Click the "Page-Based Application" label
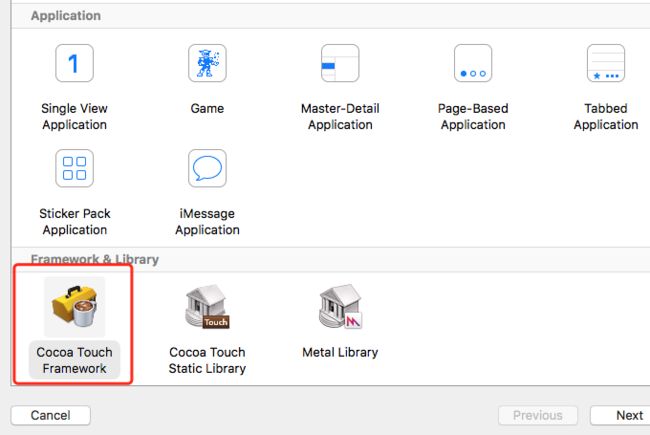Screen dimensions: 650x435 tap(473, 117)
